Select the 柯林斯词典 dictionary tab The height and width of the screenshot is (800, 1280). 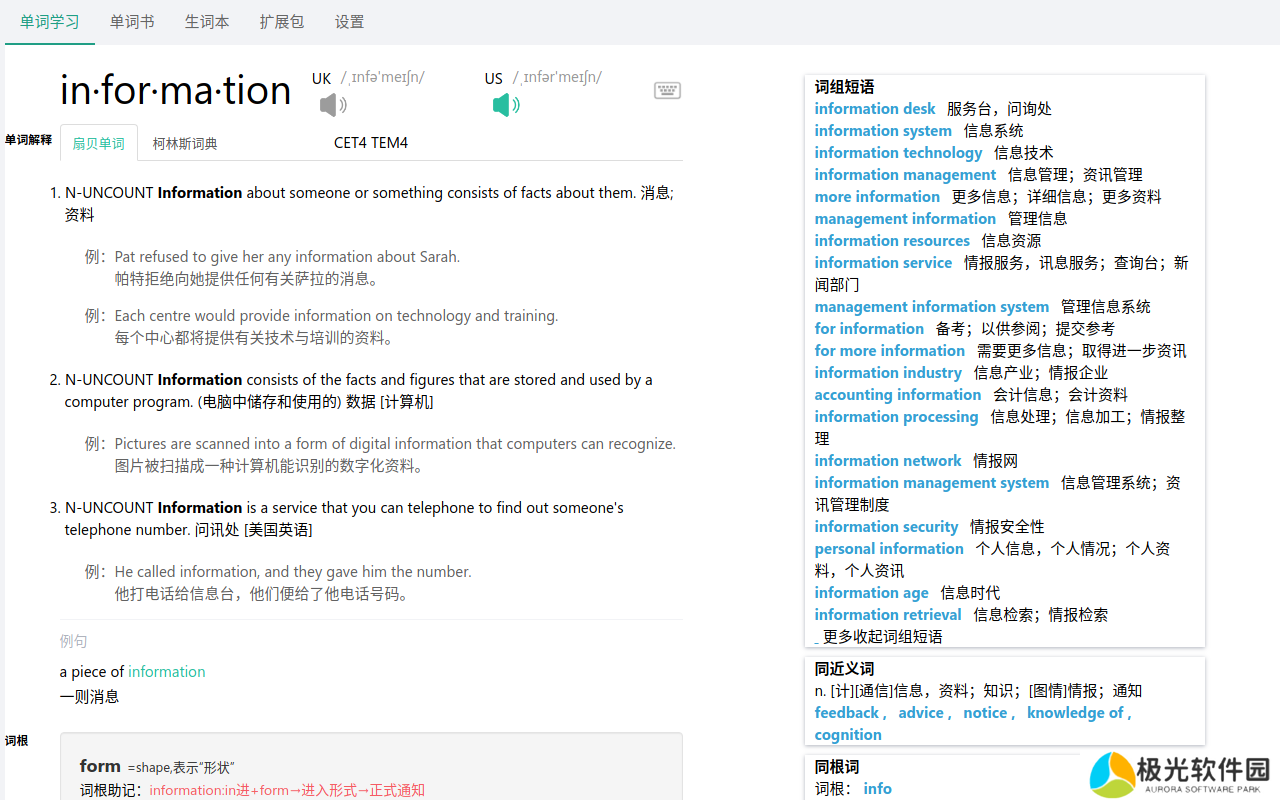(185, 144)
